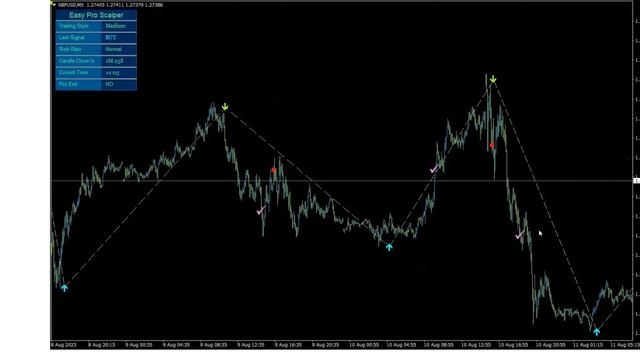This screenshot has width=640, height=360.
Task: Click the NO value in last panel row
Action: tap(109, 84)
